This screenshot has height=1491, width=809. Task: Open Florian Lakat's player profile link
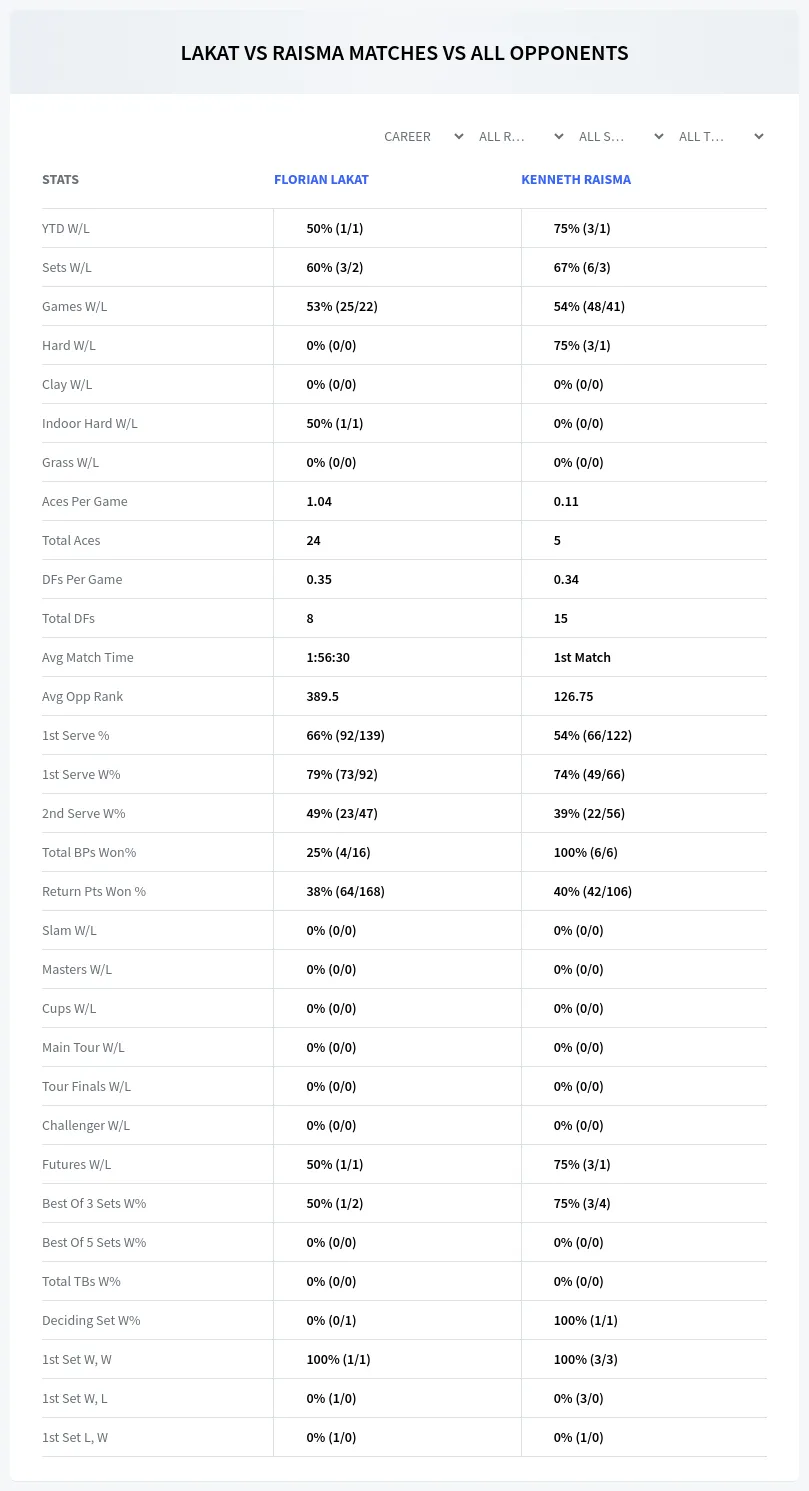pos(321,180)
